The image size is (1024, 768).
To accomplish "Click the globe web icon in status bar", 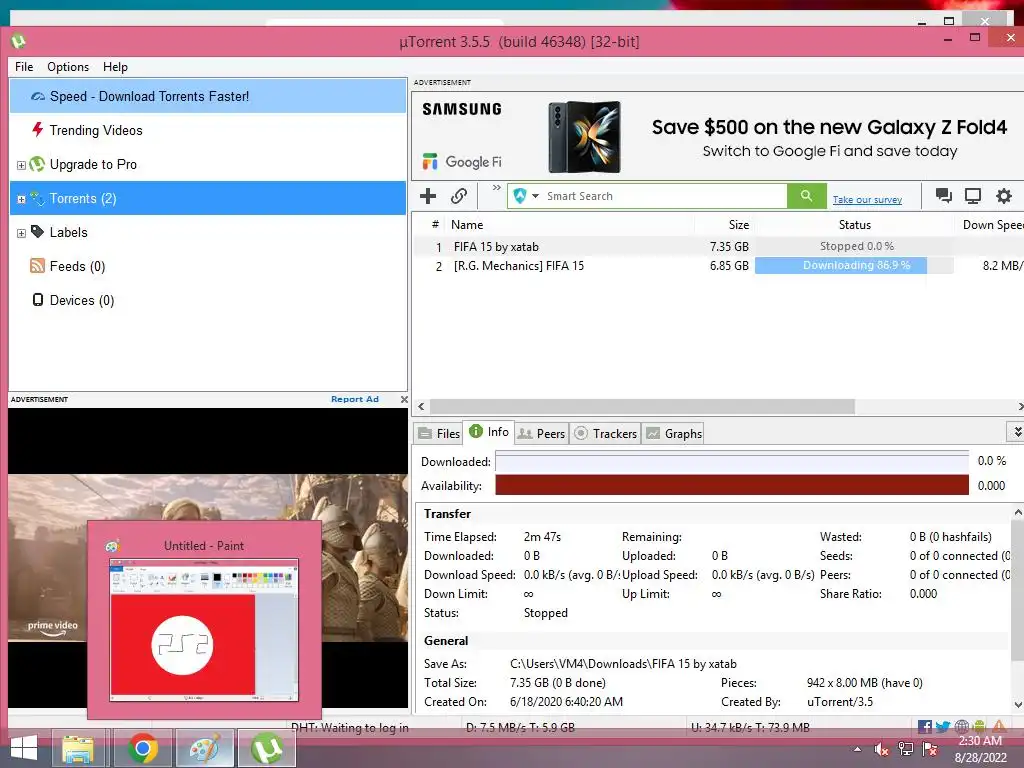I will (961, 726).
